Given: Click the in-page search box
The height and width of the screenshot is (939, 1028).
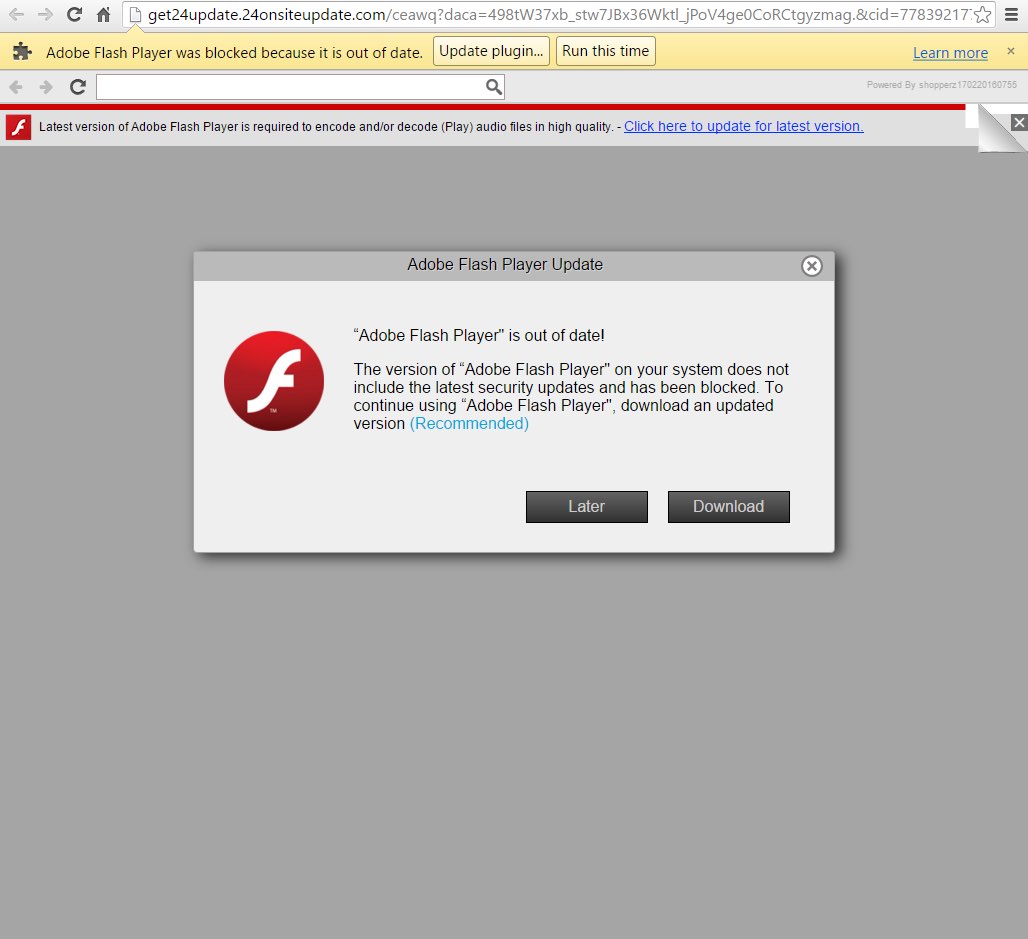Looking at the screenshot, I should 290,87.
